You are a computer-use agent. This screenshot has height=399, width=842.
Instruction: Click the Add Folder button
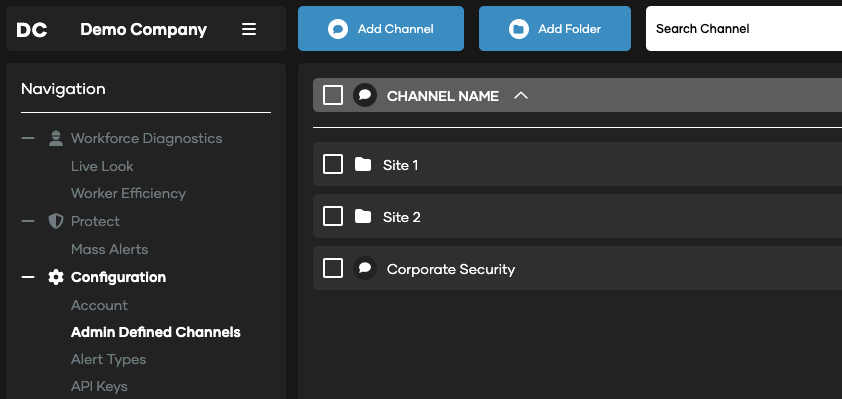[555, 28]
